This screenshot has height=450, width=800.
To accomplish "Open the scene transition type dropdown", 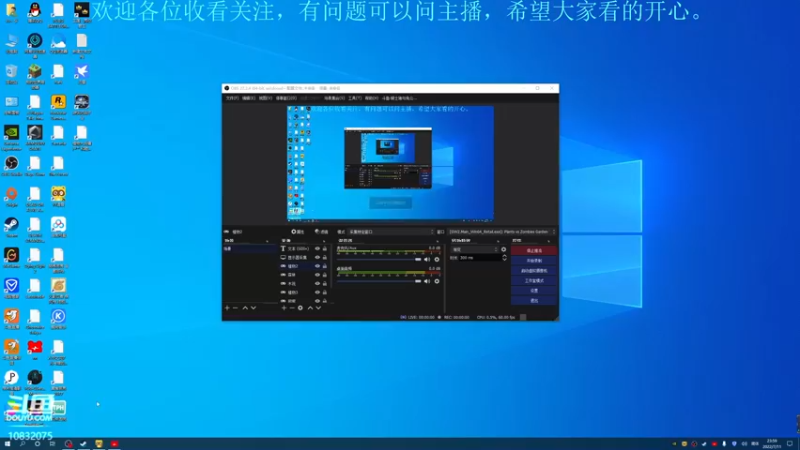I will point(474,249).
